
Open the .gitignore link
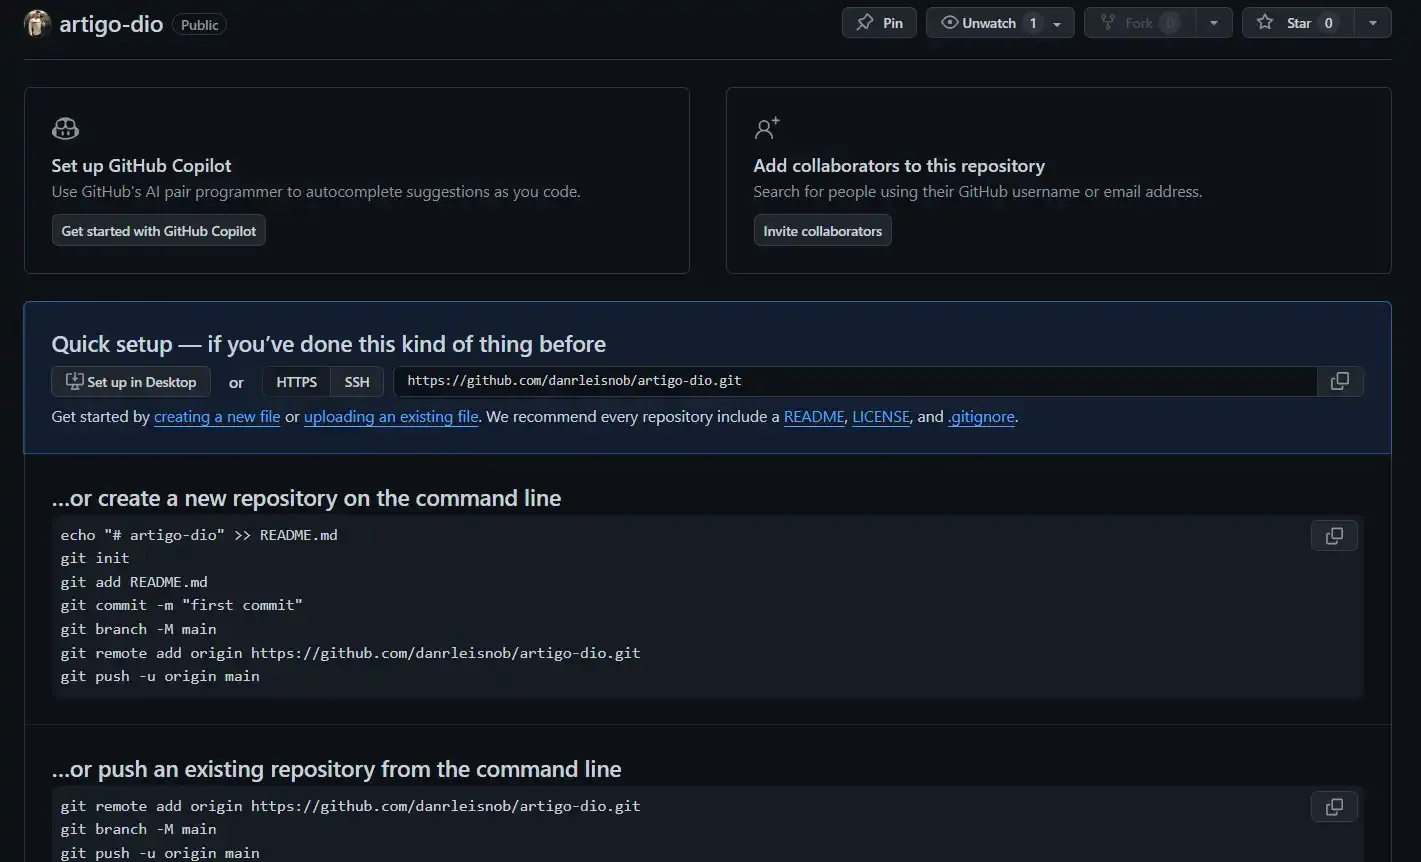point(981,417)
